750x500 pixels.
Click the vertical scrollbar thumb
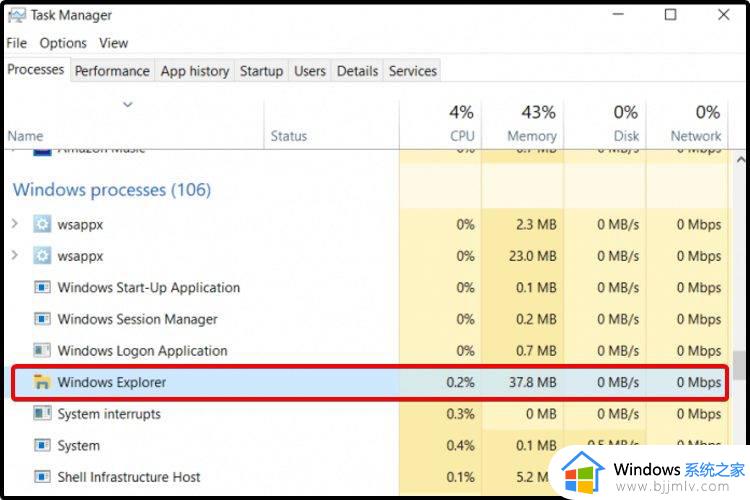tap(739, 365)
